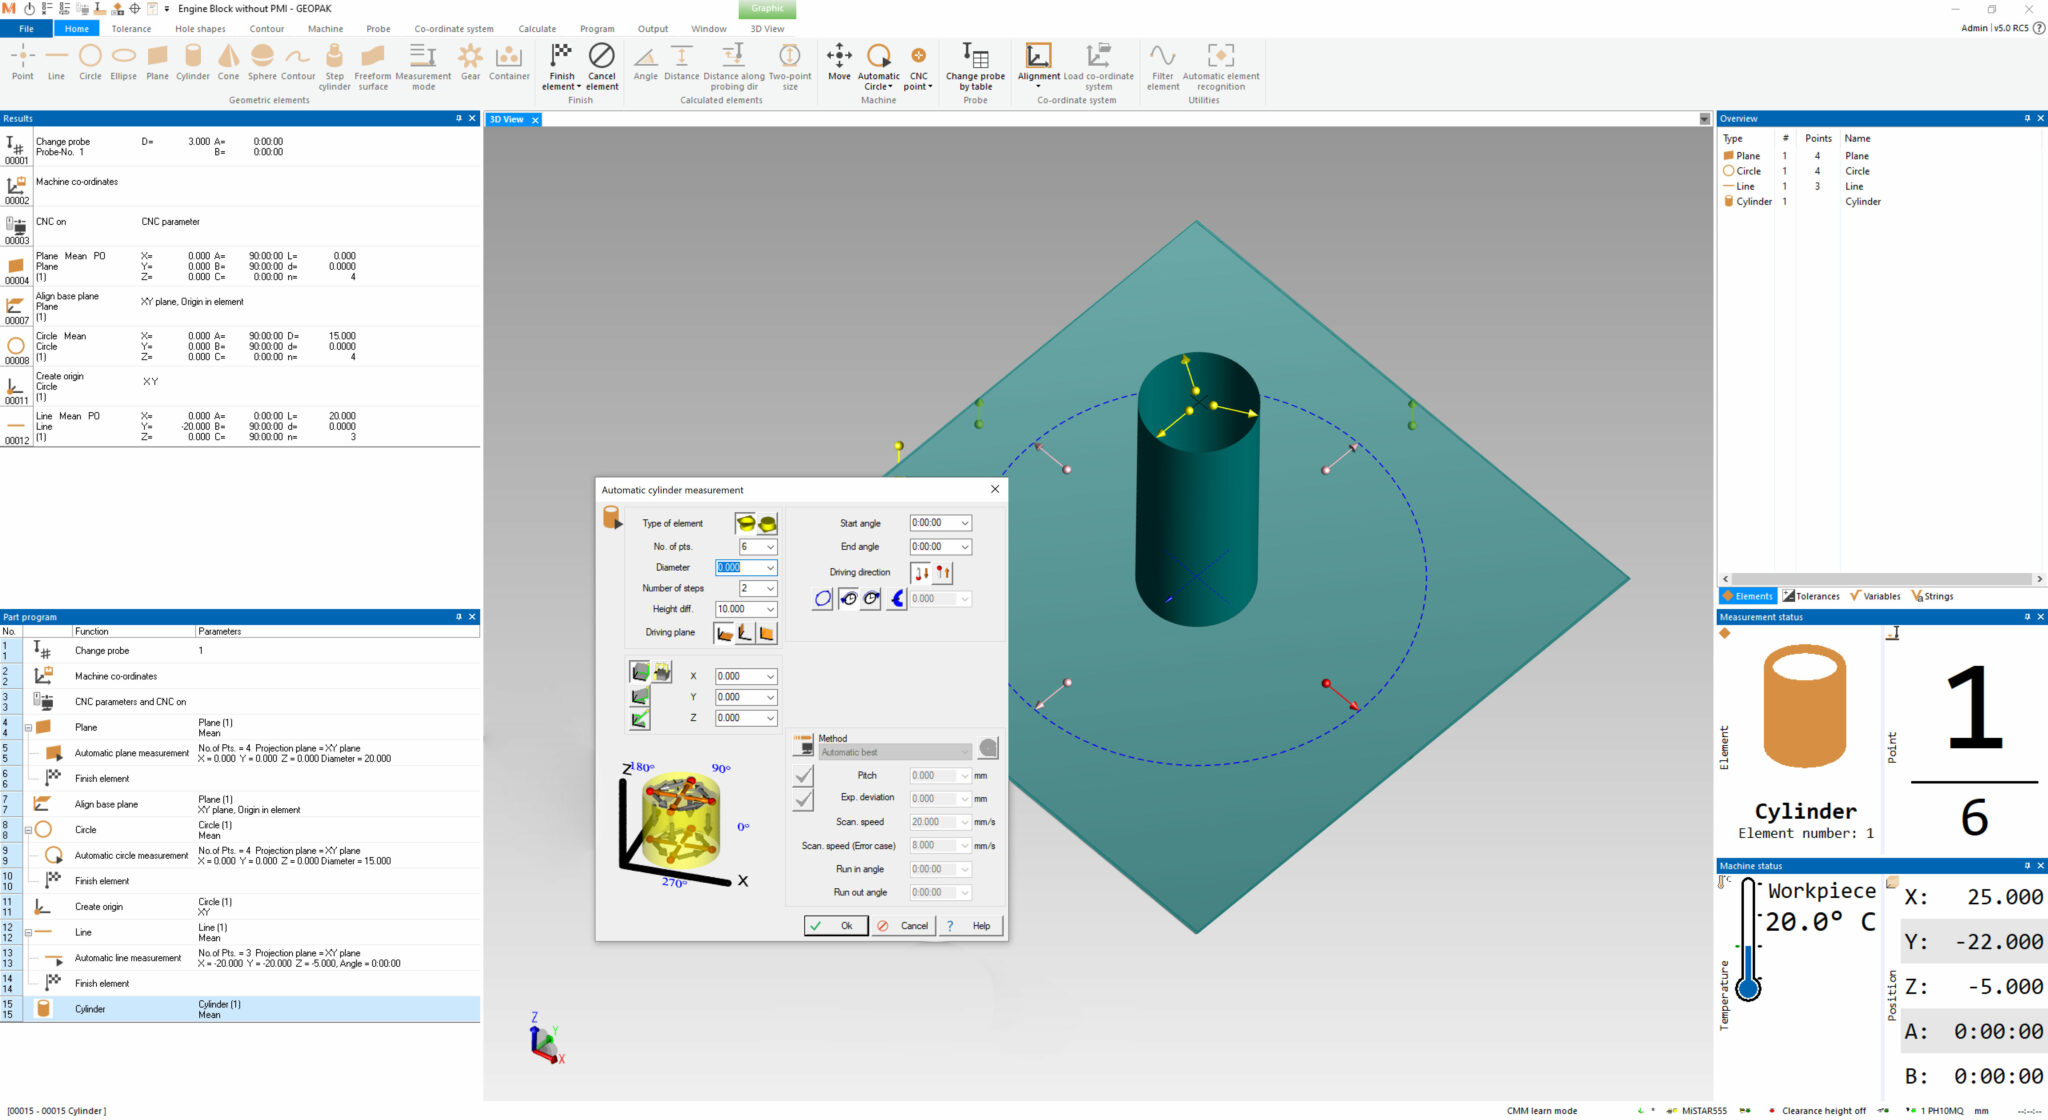Click the Ok button in dialog

(x=835, y=926)
